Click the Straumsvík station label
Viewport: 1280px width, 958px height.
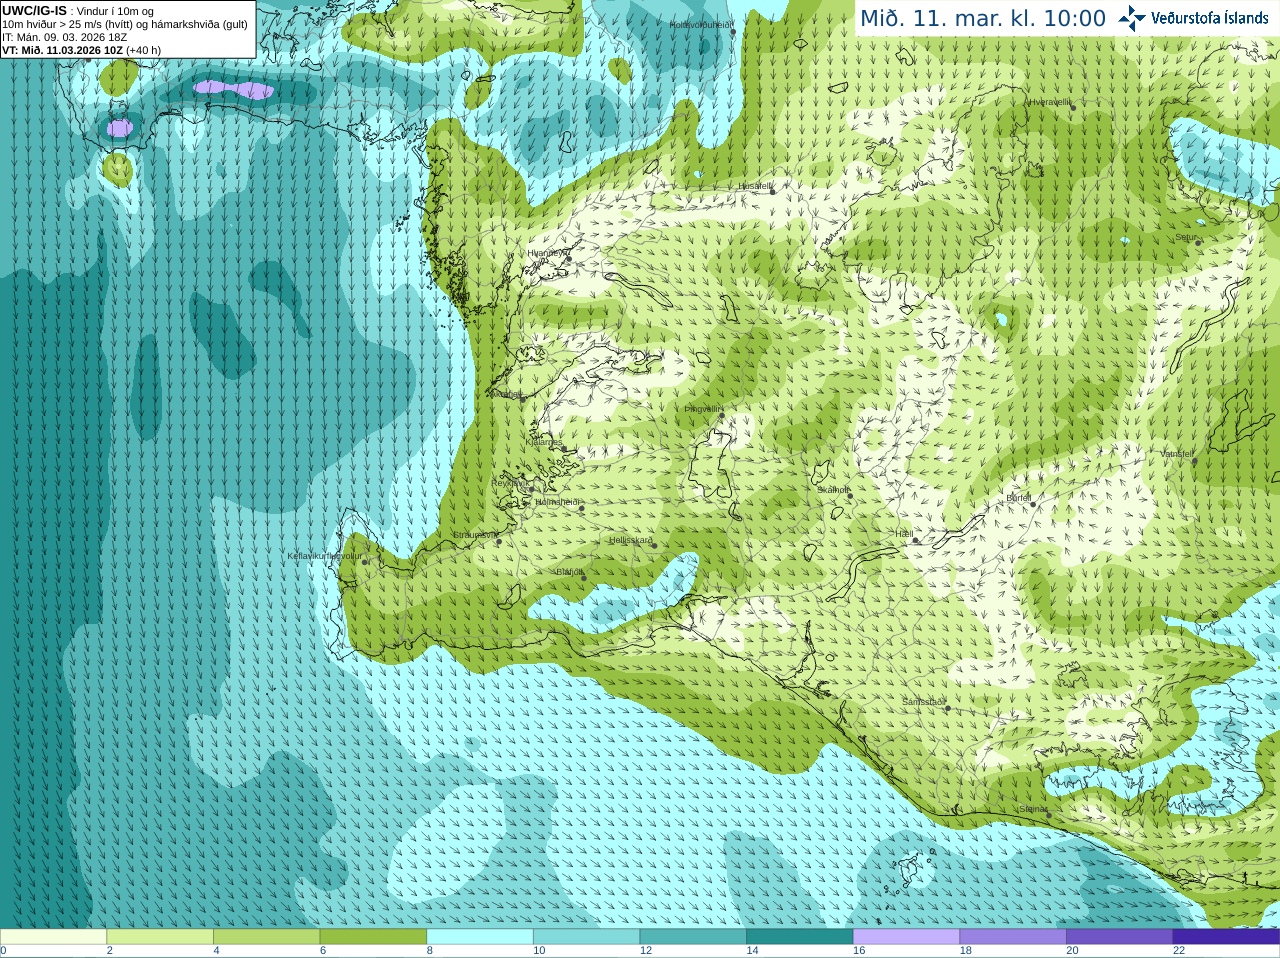(x=474, y=536)
